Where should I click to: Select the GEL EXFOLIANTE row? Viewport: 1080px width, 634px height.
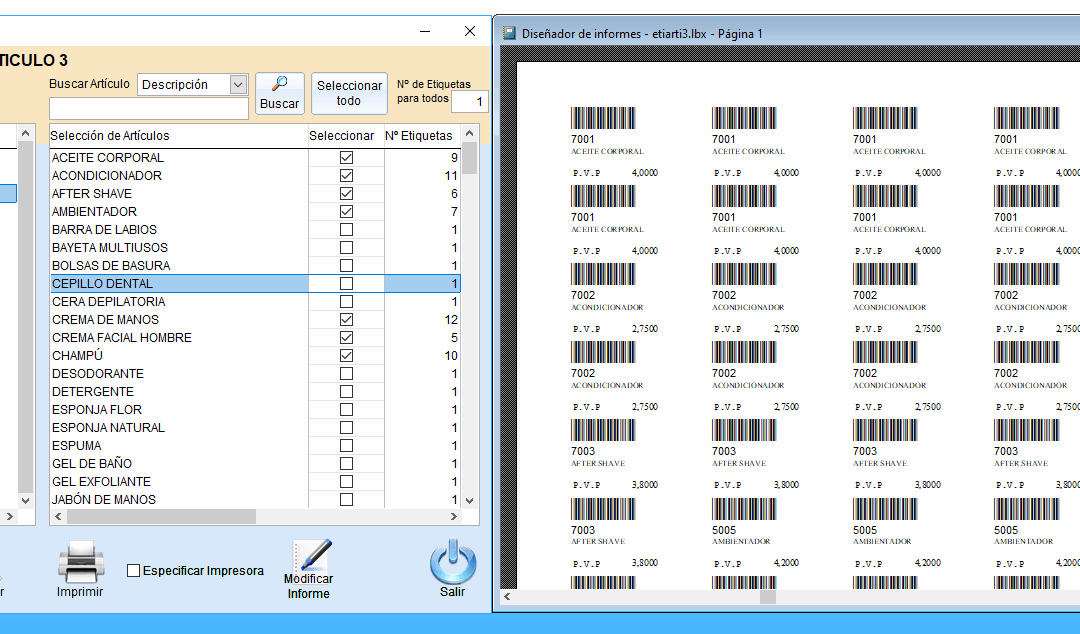point(255,482)
